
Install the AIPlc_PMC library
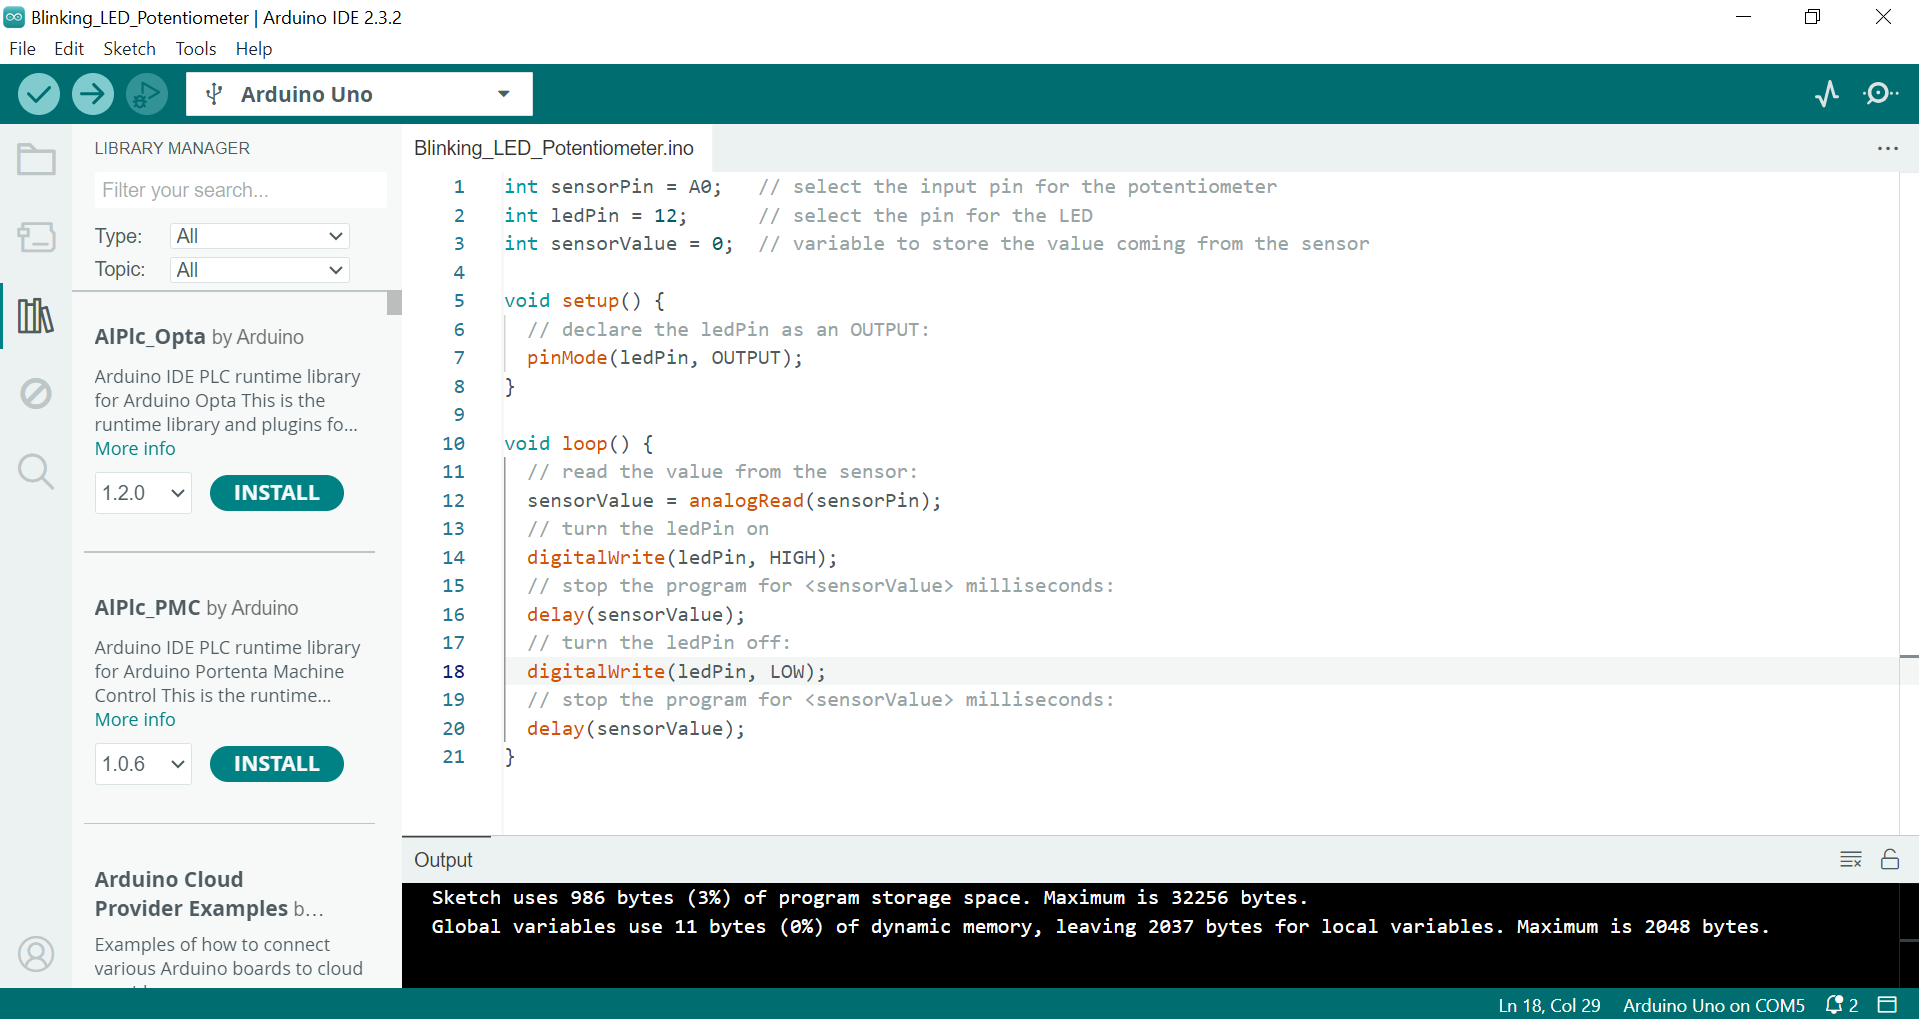pyautogui.click(x=277, y=764)
